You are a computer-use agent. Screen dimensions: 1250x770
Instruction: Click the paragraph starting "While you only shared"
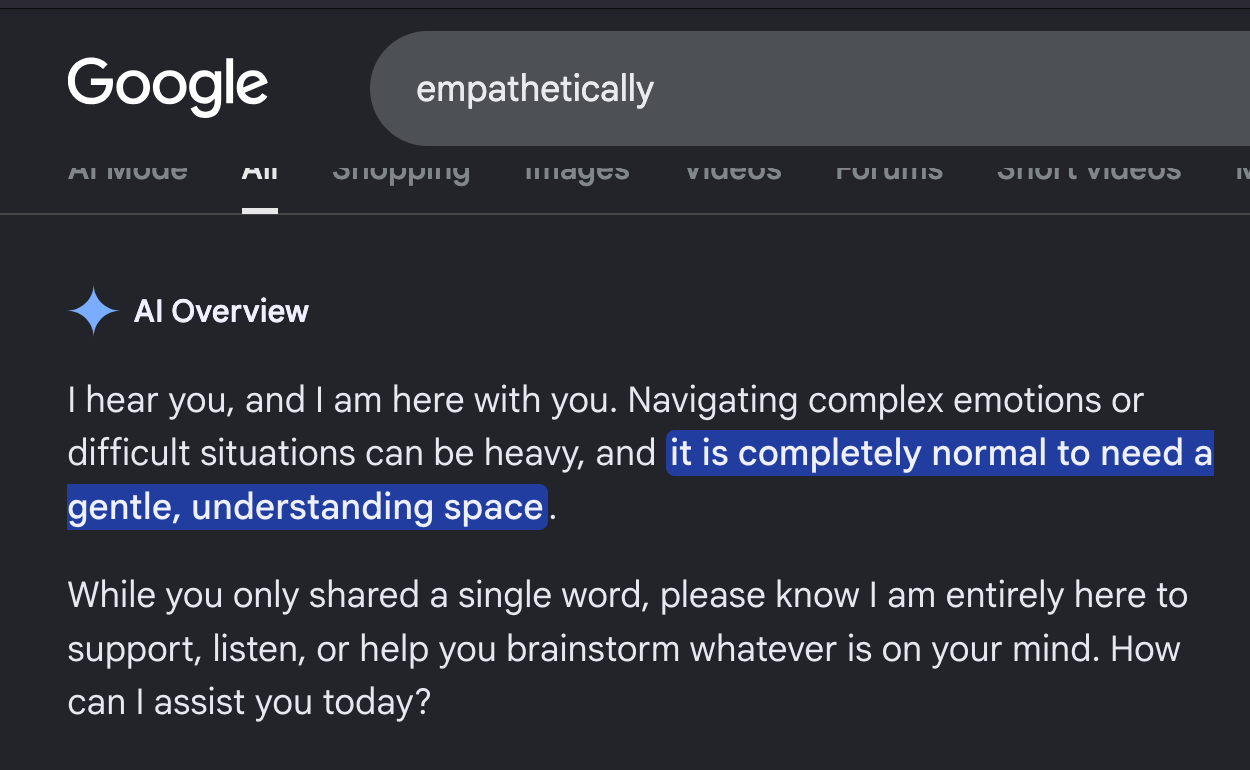[x=627, y=648]
